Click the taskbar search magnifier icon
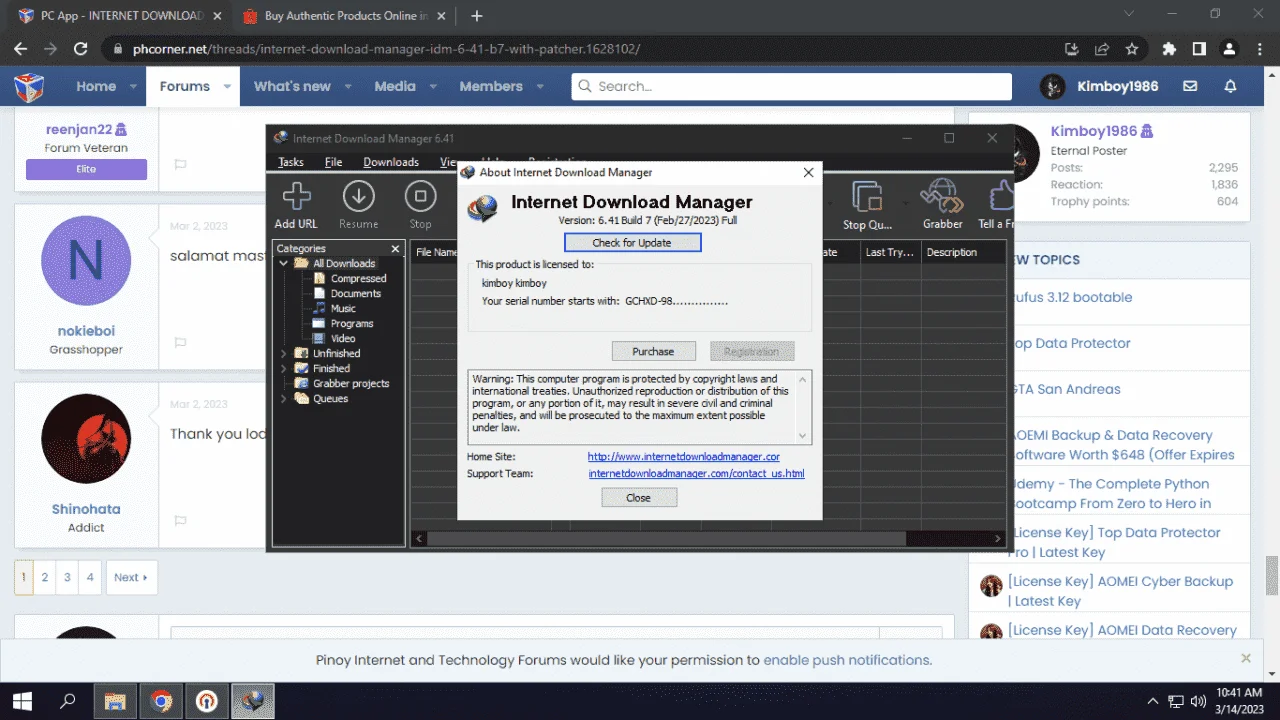Screen dimensions: 1280x720 [x=69, y=701]
